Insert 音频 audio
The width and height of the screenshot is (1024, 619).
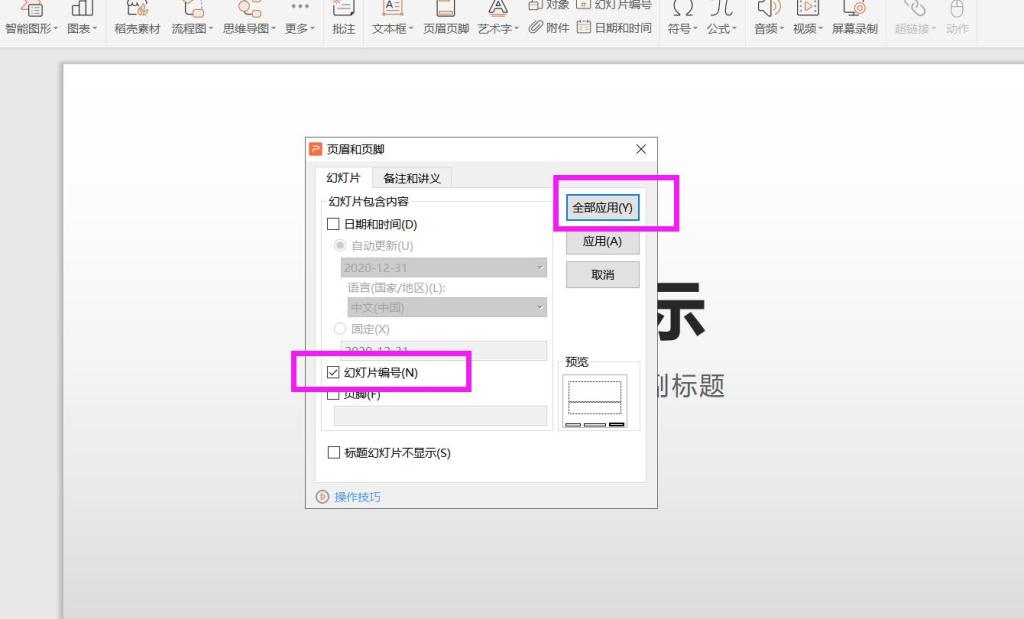pyautogui.click(x=769, y=18)
